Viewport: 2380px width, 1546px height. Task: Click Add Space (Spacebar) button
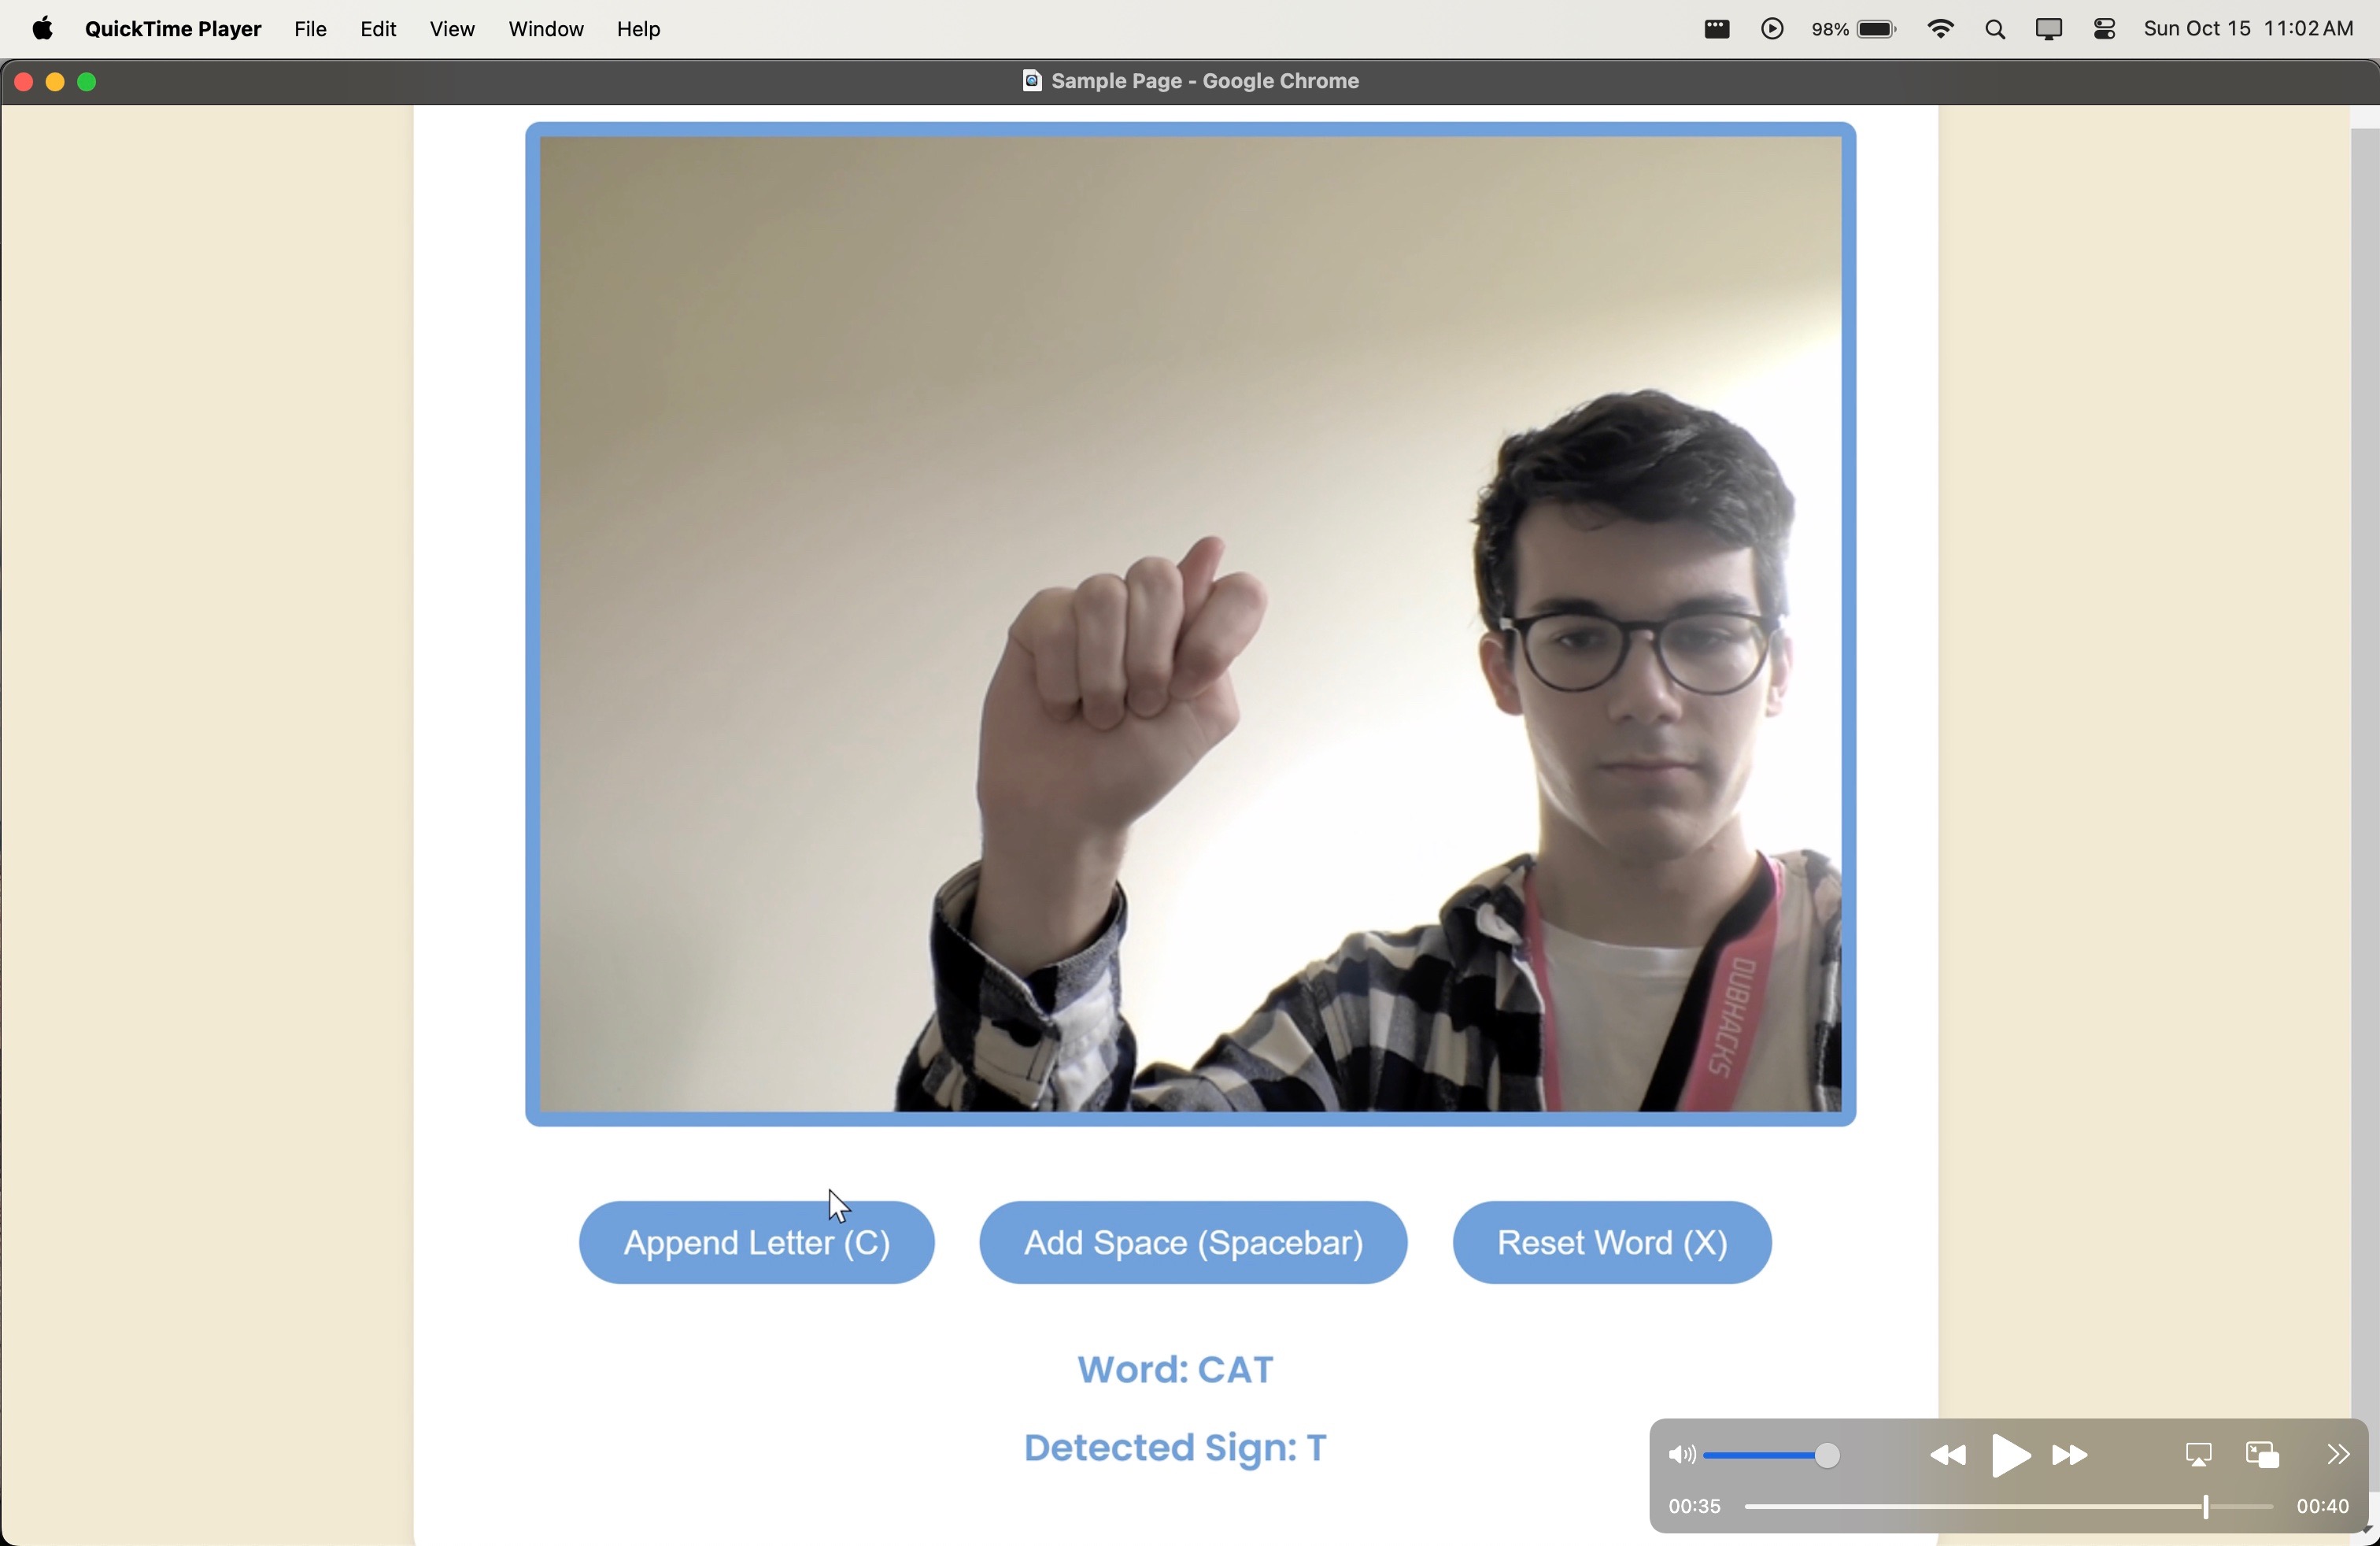(x=1193, y=1243)
